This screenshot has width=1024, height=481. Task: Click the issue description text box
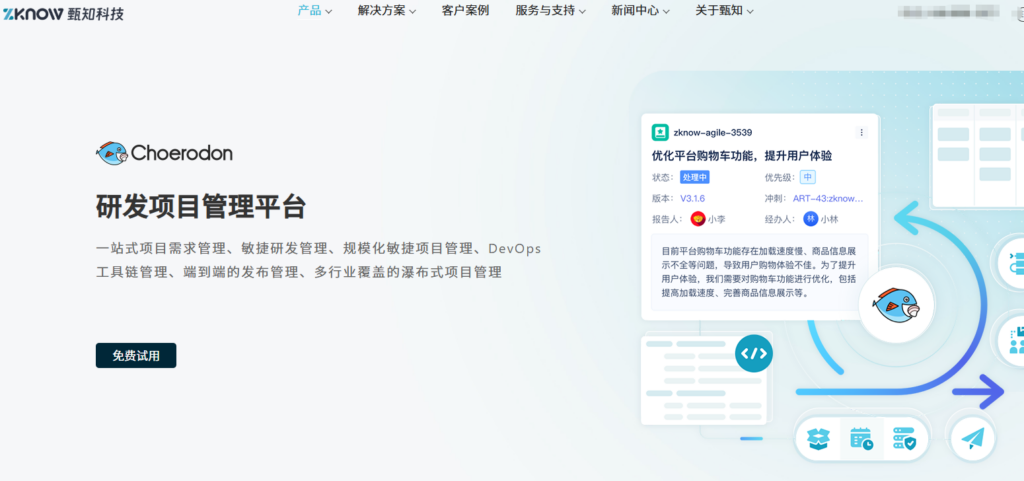tap(760, 272)
